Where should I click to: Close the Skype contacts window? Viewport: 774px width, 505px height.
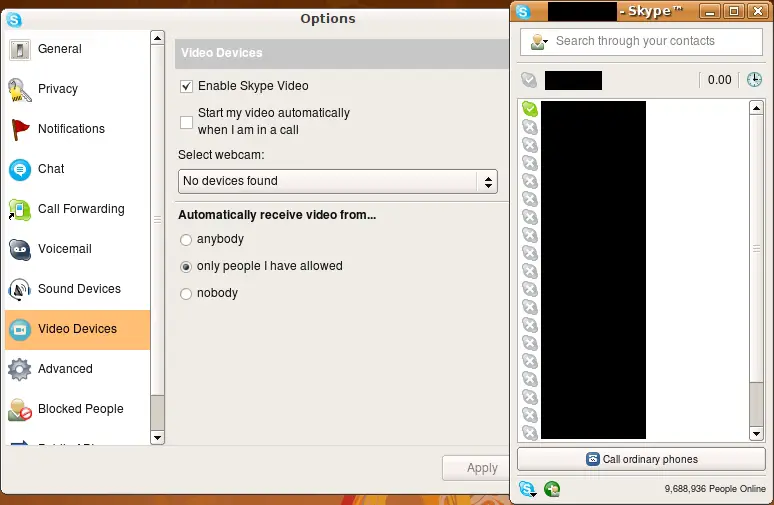(x=758, y=11)
